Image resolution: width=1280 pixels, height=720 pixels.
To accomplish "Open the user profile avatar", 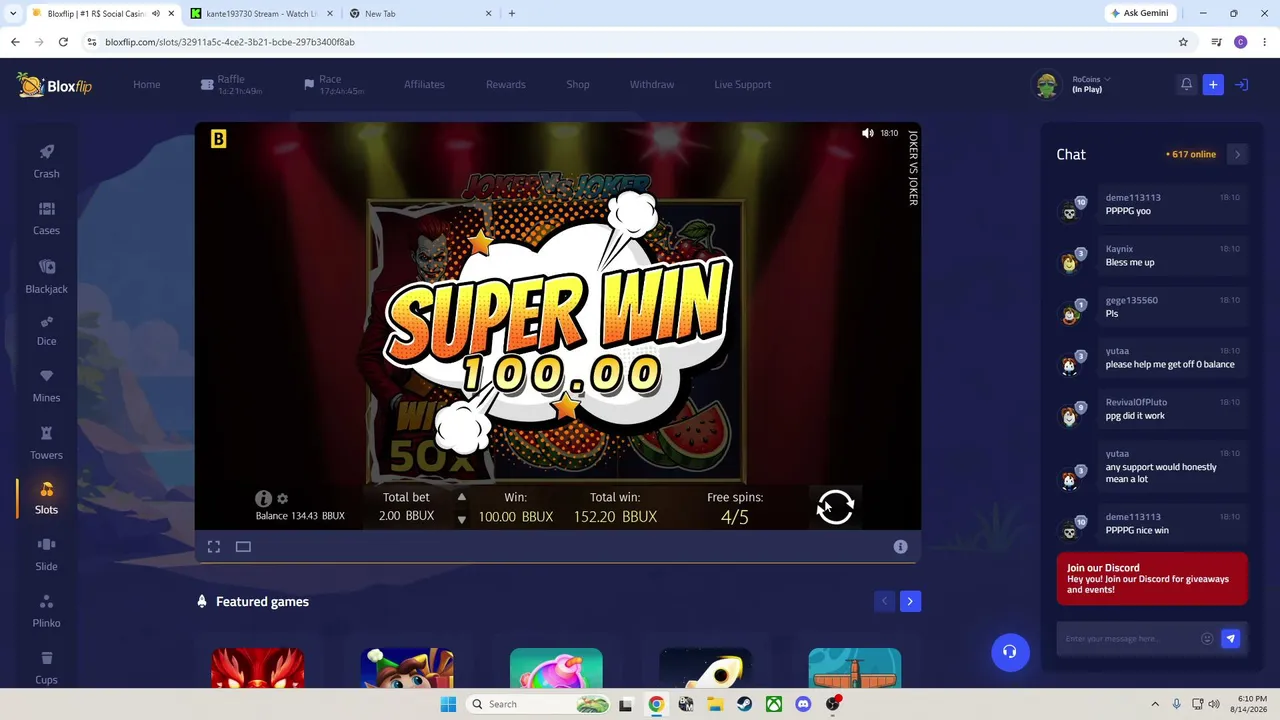I will pos(1047,85).
